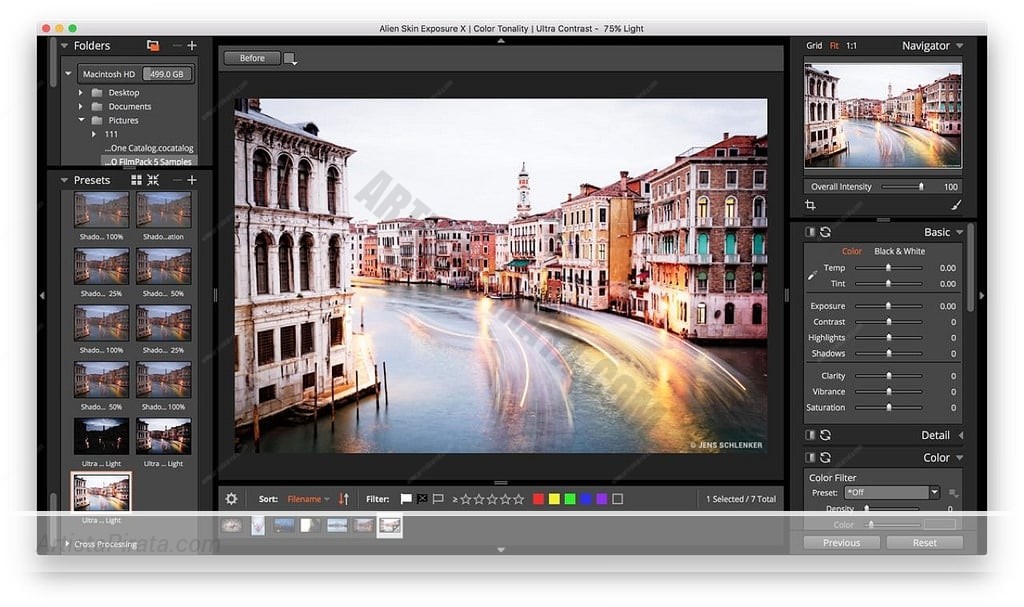Switch Navigator to 1:1 zoom

[x=851, y=46]
